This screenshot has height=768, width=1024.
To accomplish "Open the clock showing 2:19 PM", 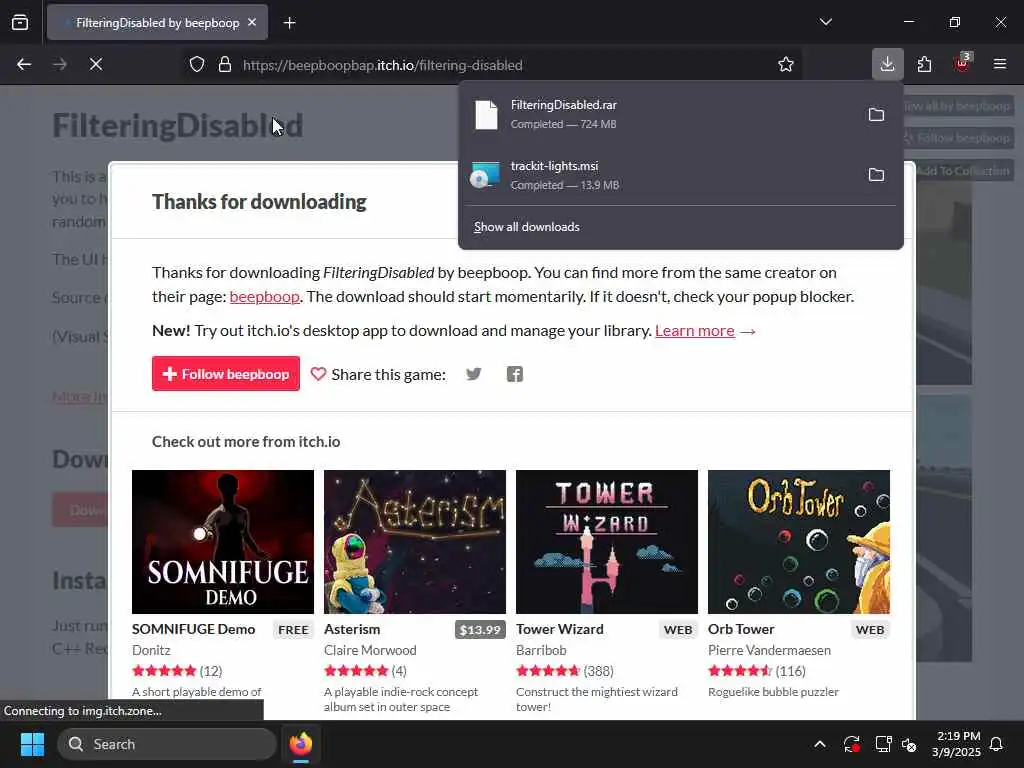I will pyautogui.click(x=956, y=744).
